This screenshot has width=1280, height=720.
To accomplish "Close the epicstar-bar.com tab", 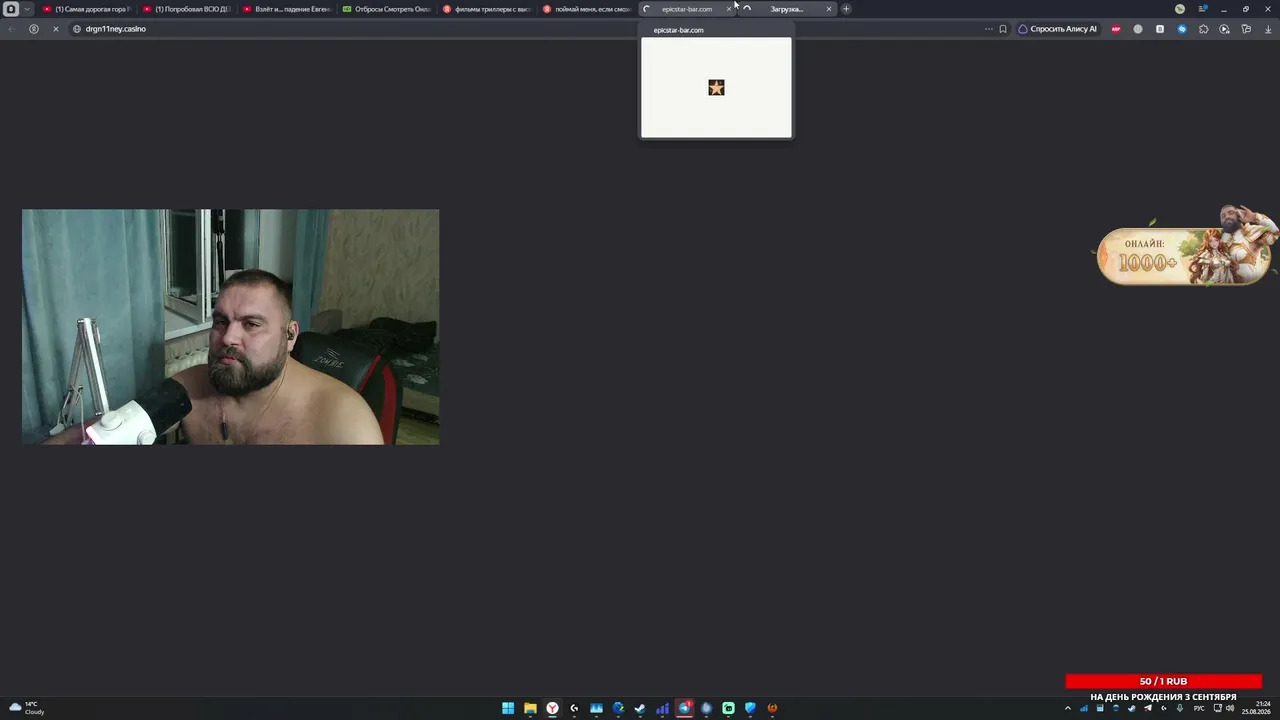I will point(729,9).
